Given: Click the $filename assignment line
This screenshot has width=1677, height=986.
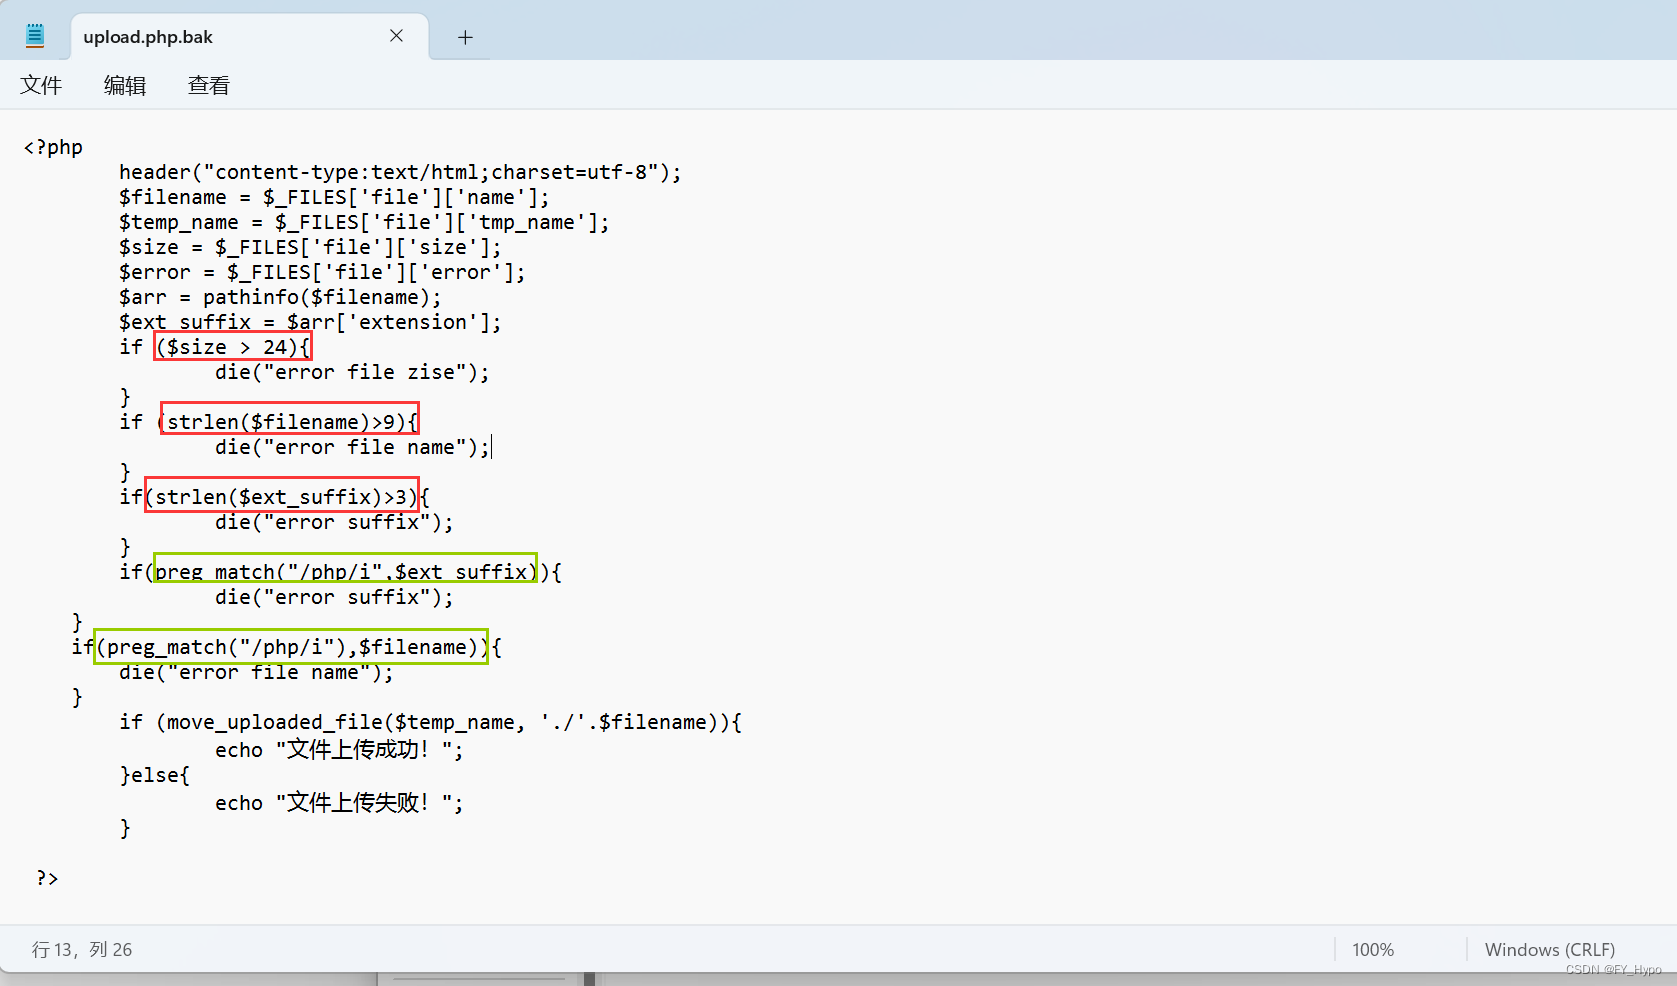Looking at the screenshot, I should pyautogui.click(x=334, y=197).
